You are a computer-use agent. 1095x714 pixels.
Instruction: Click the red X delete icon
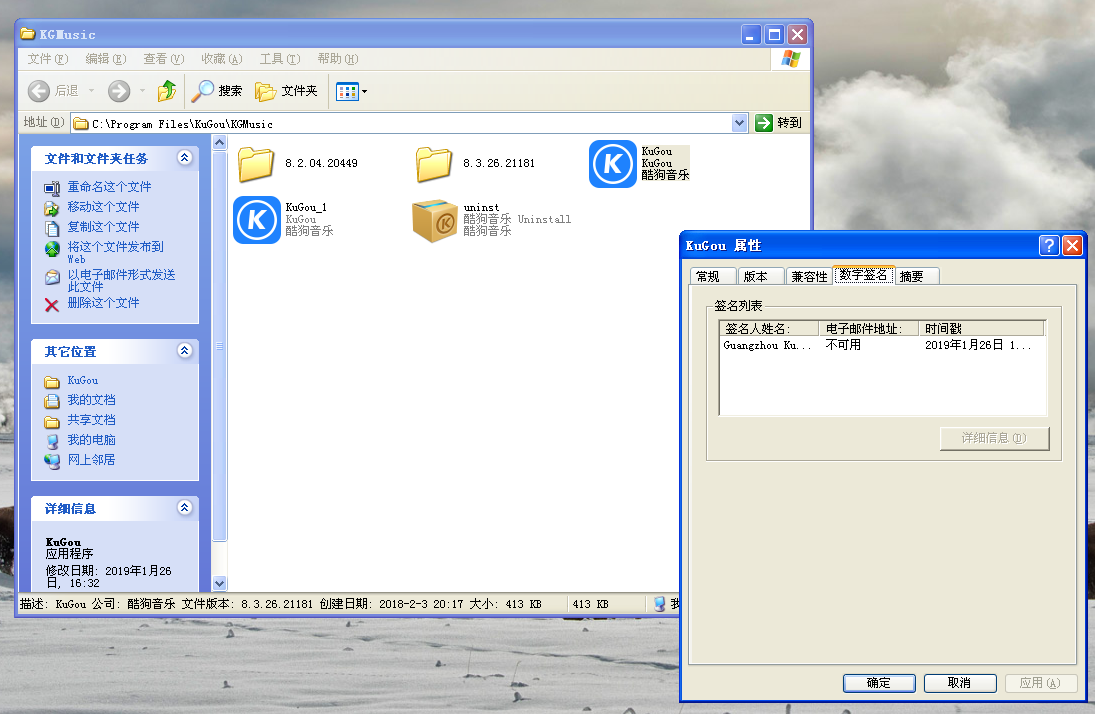[x=52, y=305]
